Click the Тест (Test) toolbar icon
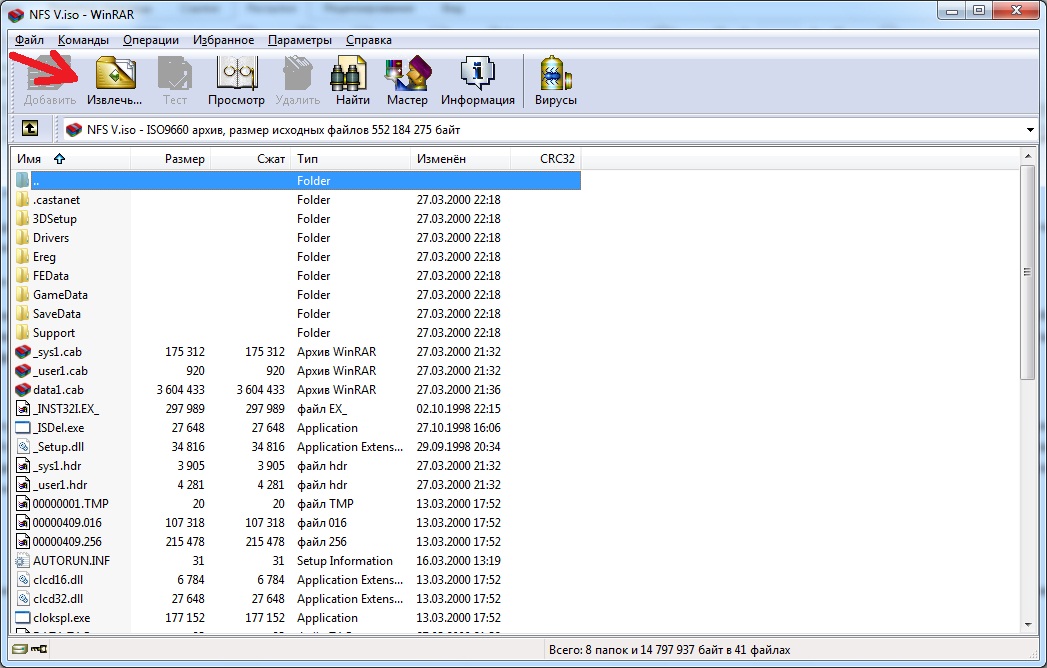 [175, 73]
